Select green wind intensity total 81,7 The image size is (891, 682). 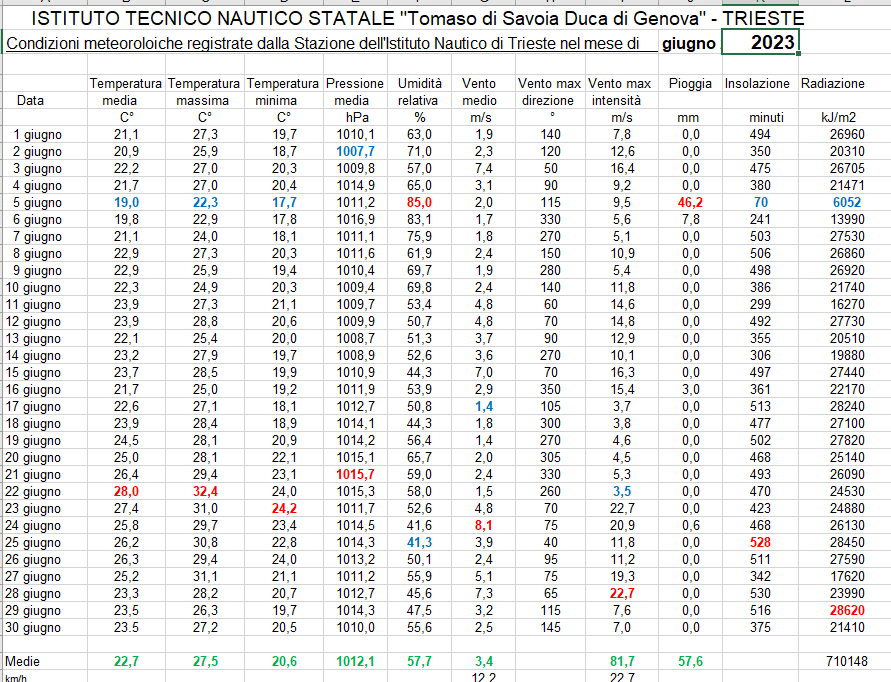coord(622,662)
